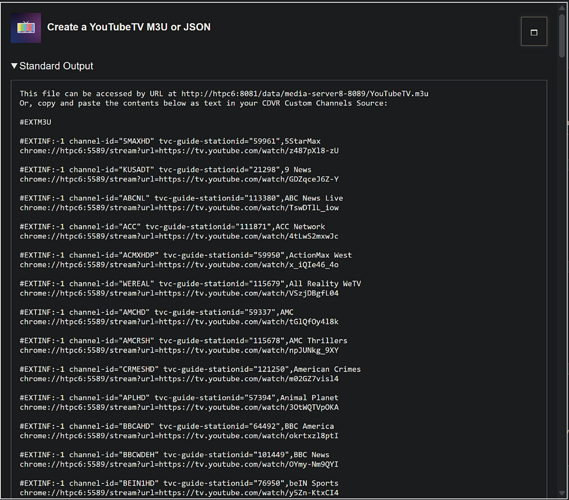Click the stream URL ending TswDTlL_iow
This screenshot has height=500, width=569.
(x=179, y=208)
